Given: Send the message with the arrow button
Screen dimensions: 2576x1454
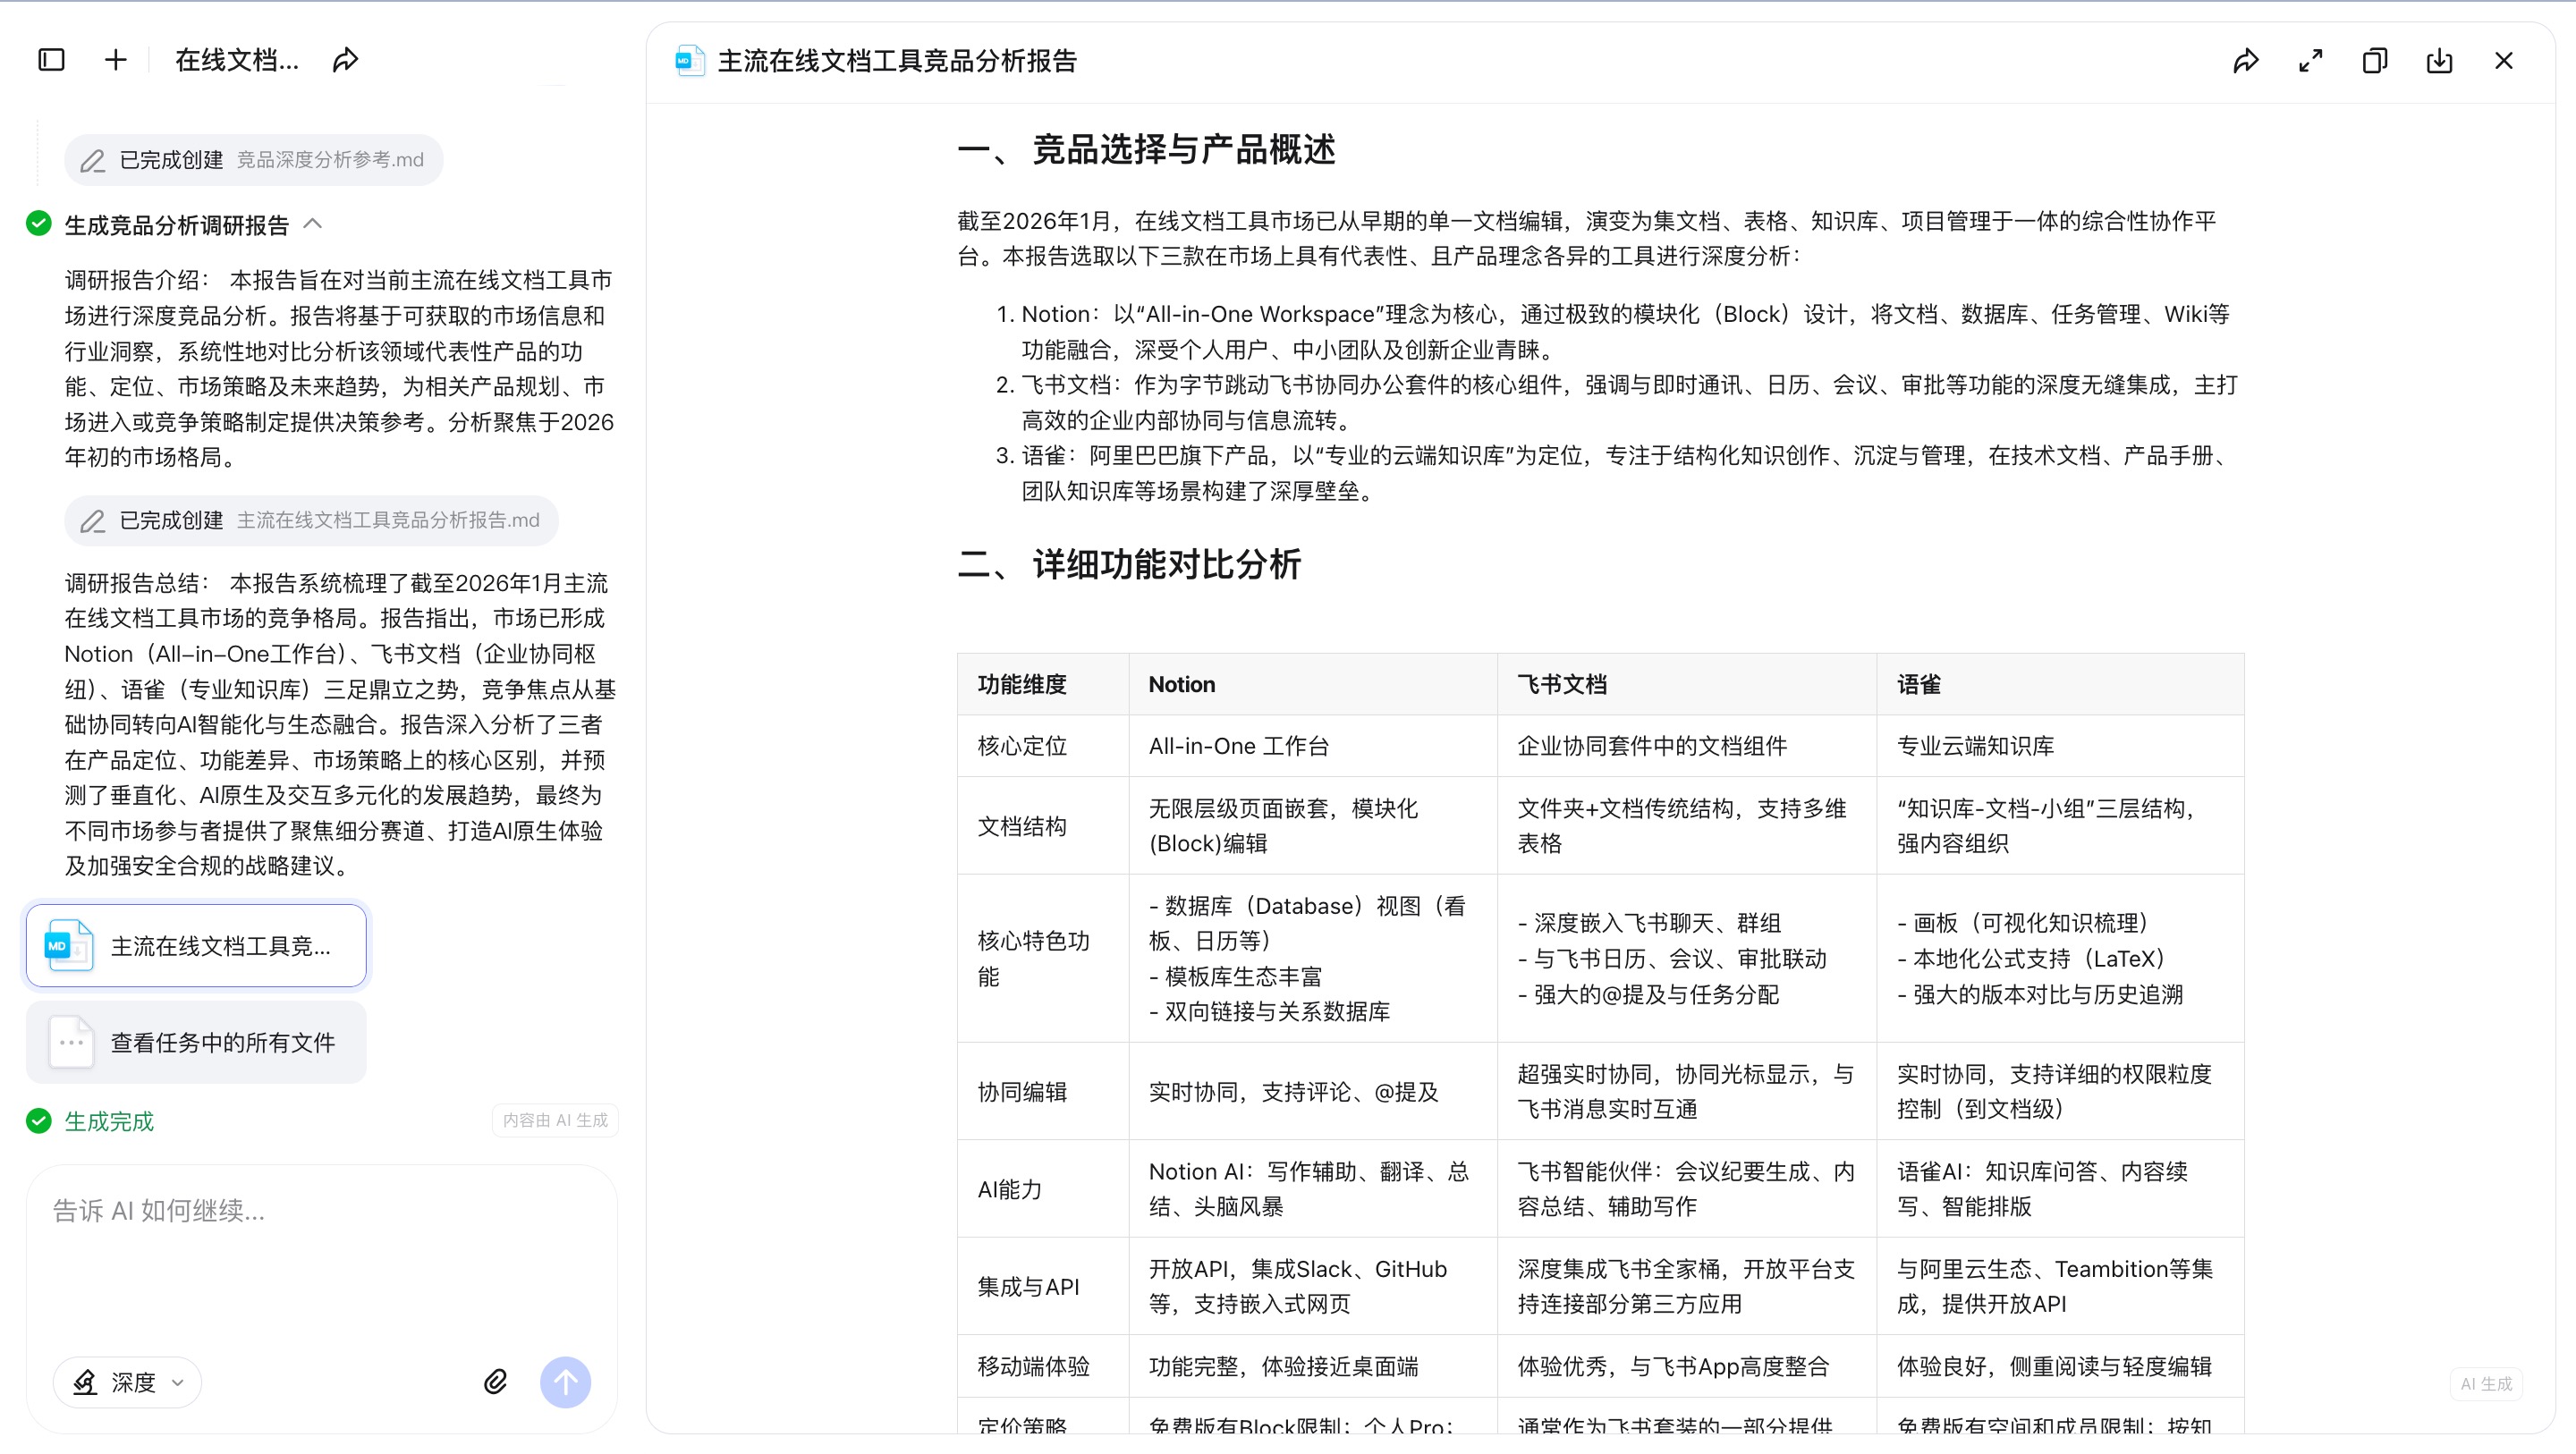Looking at the screenshot, I should point(566,1382).
